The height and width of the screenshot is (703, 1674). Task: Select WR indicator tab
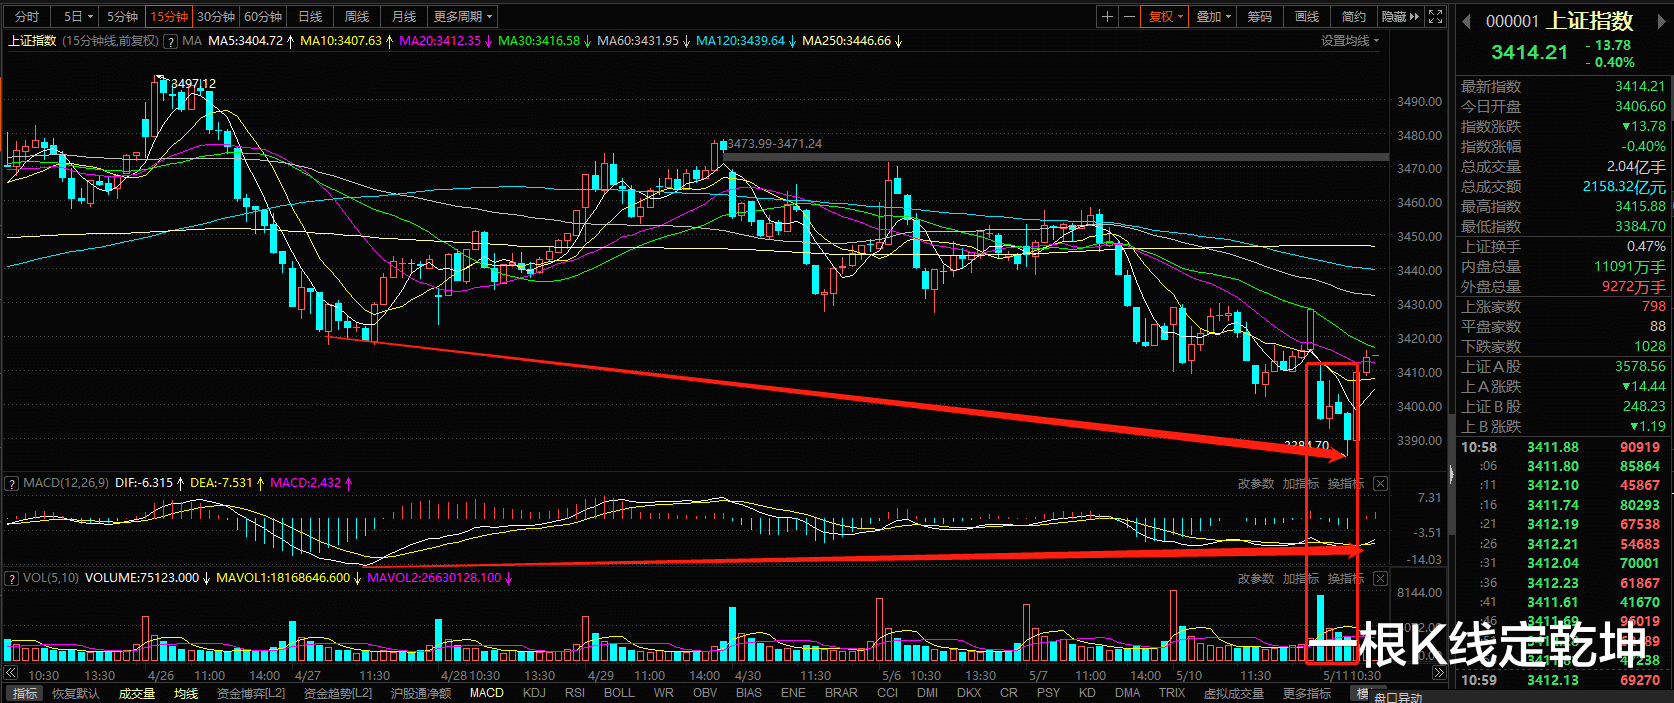(664, 693)
